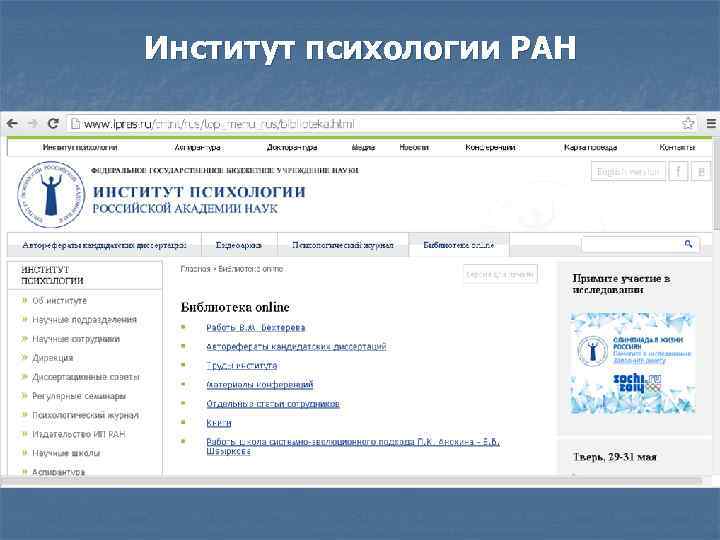Click the print version button
Screen dimensions: 720x540
pos(500,275)
